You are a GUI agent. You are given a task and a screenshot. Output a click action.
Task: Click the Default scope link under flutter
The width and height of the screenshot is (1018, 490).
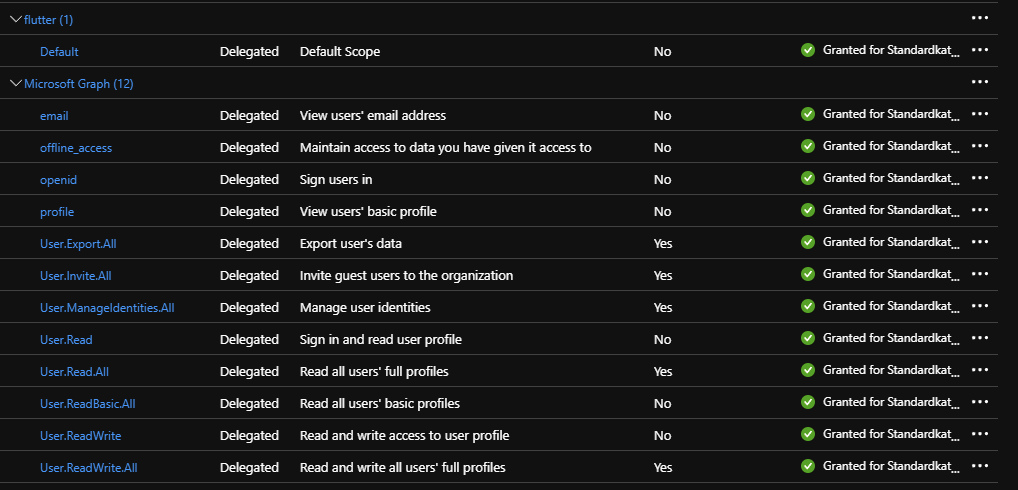pyautogui.click(x=59, y=51)
